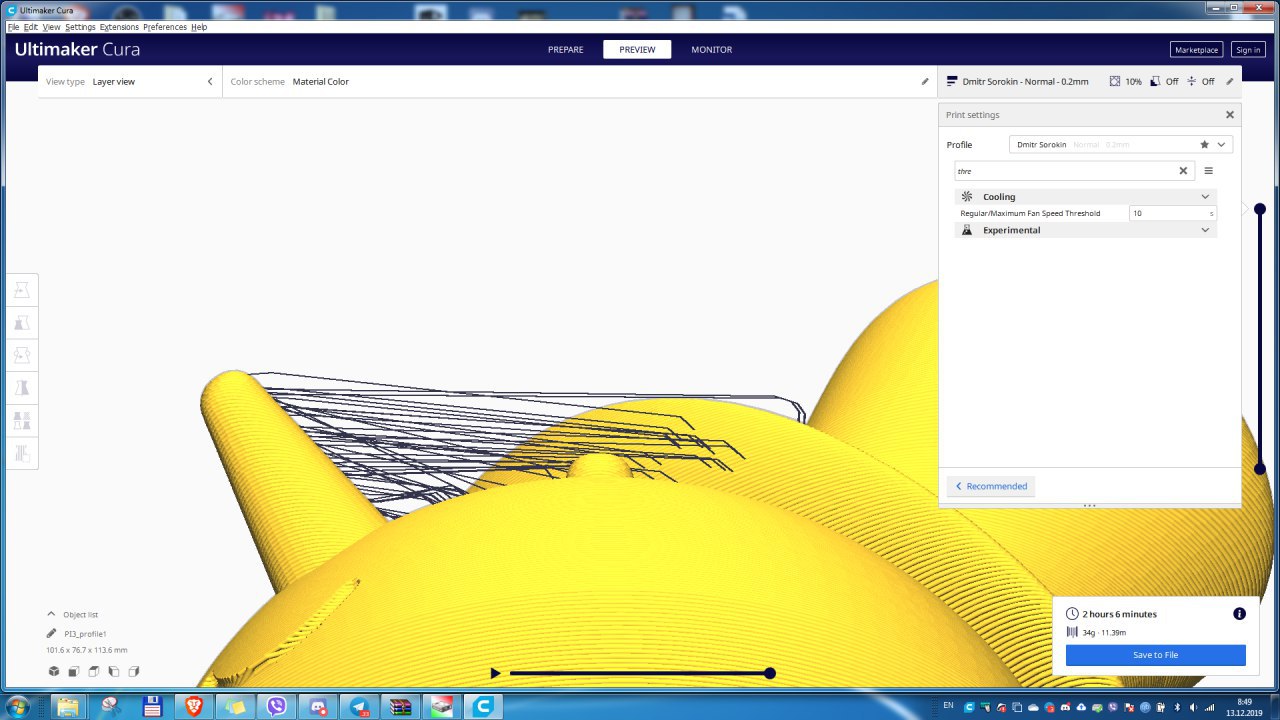Open Discord from taskbar

[318, 707]
